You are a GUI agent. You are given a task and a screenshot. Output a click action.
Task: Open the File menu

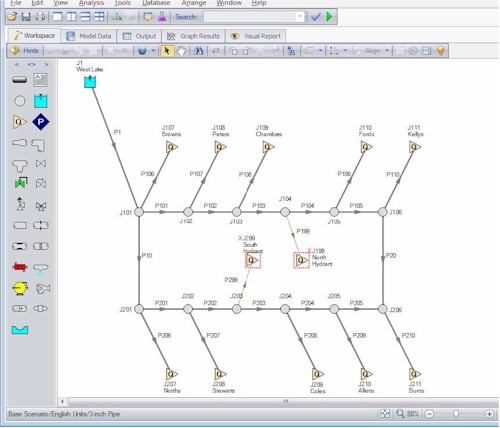coord(16,3)
